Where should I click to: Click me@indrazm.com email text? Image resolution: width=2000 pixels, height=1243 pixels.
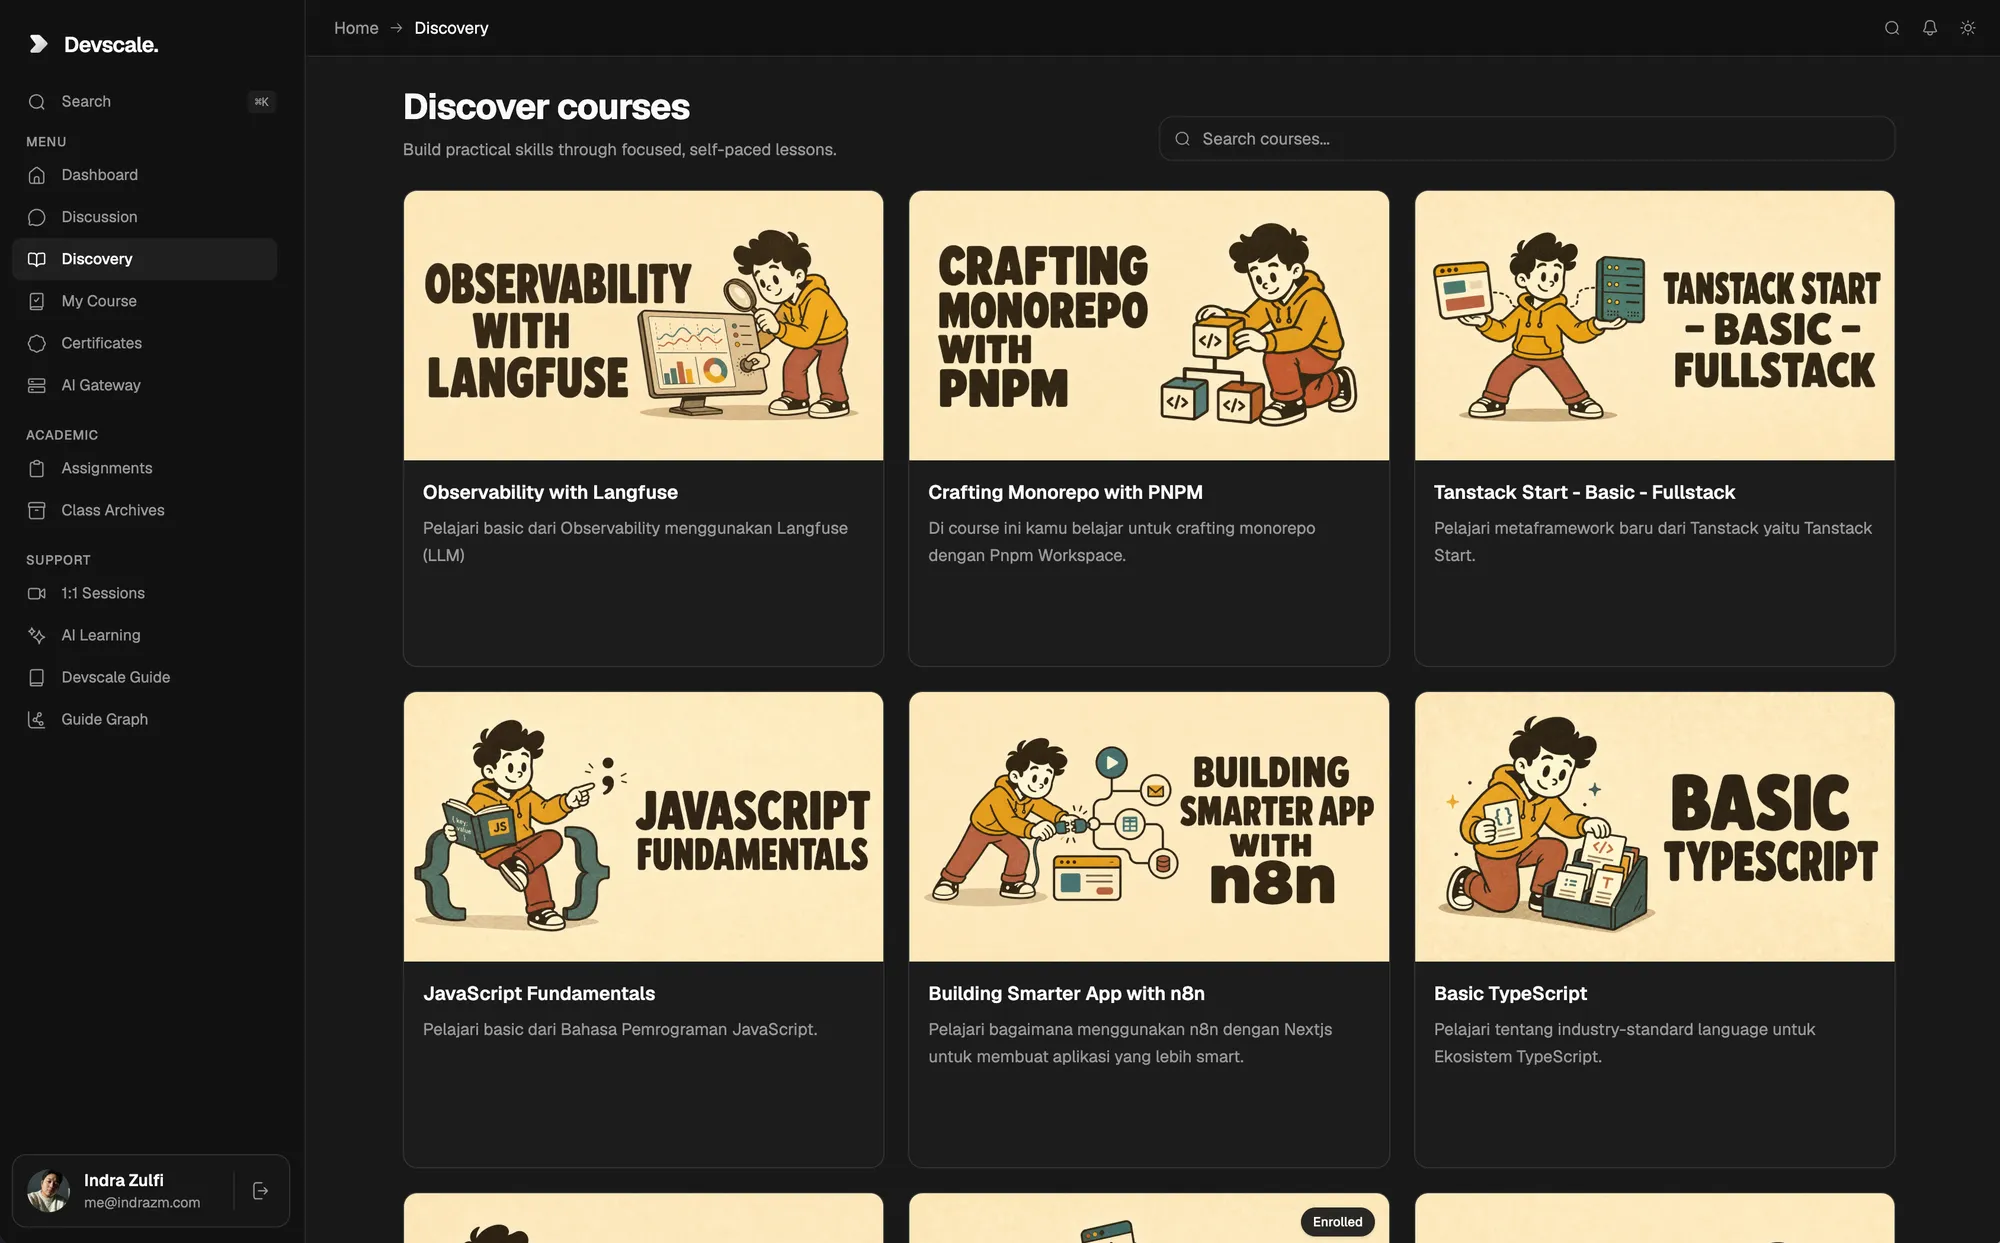pos(142,1203)
